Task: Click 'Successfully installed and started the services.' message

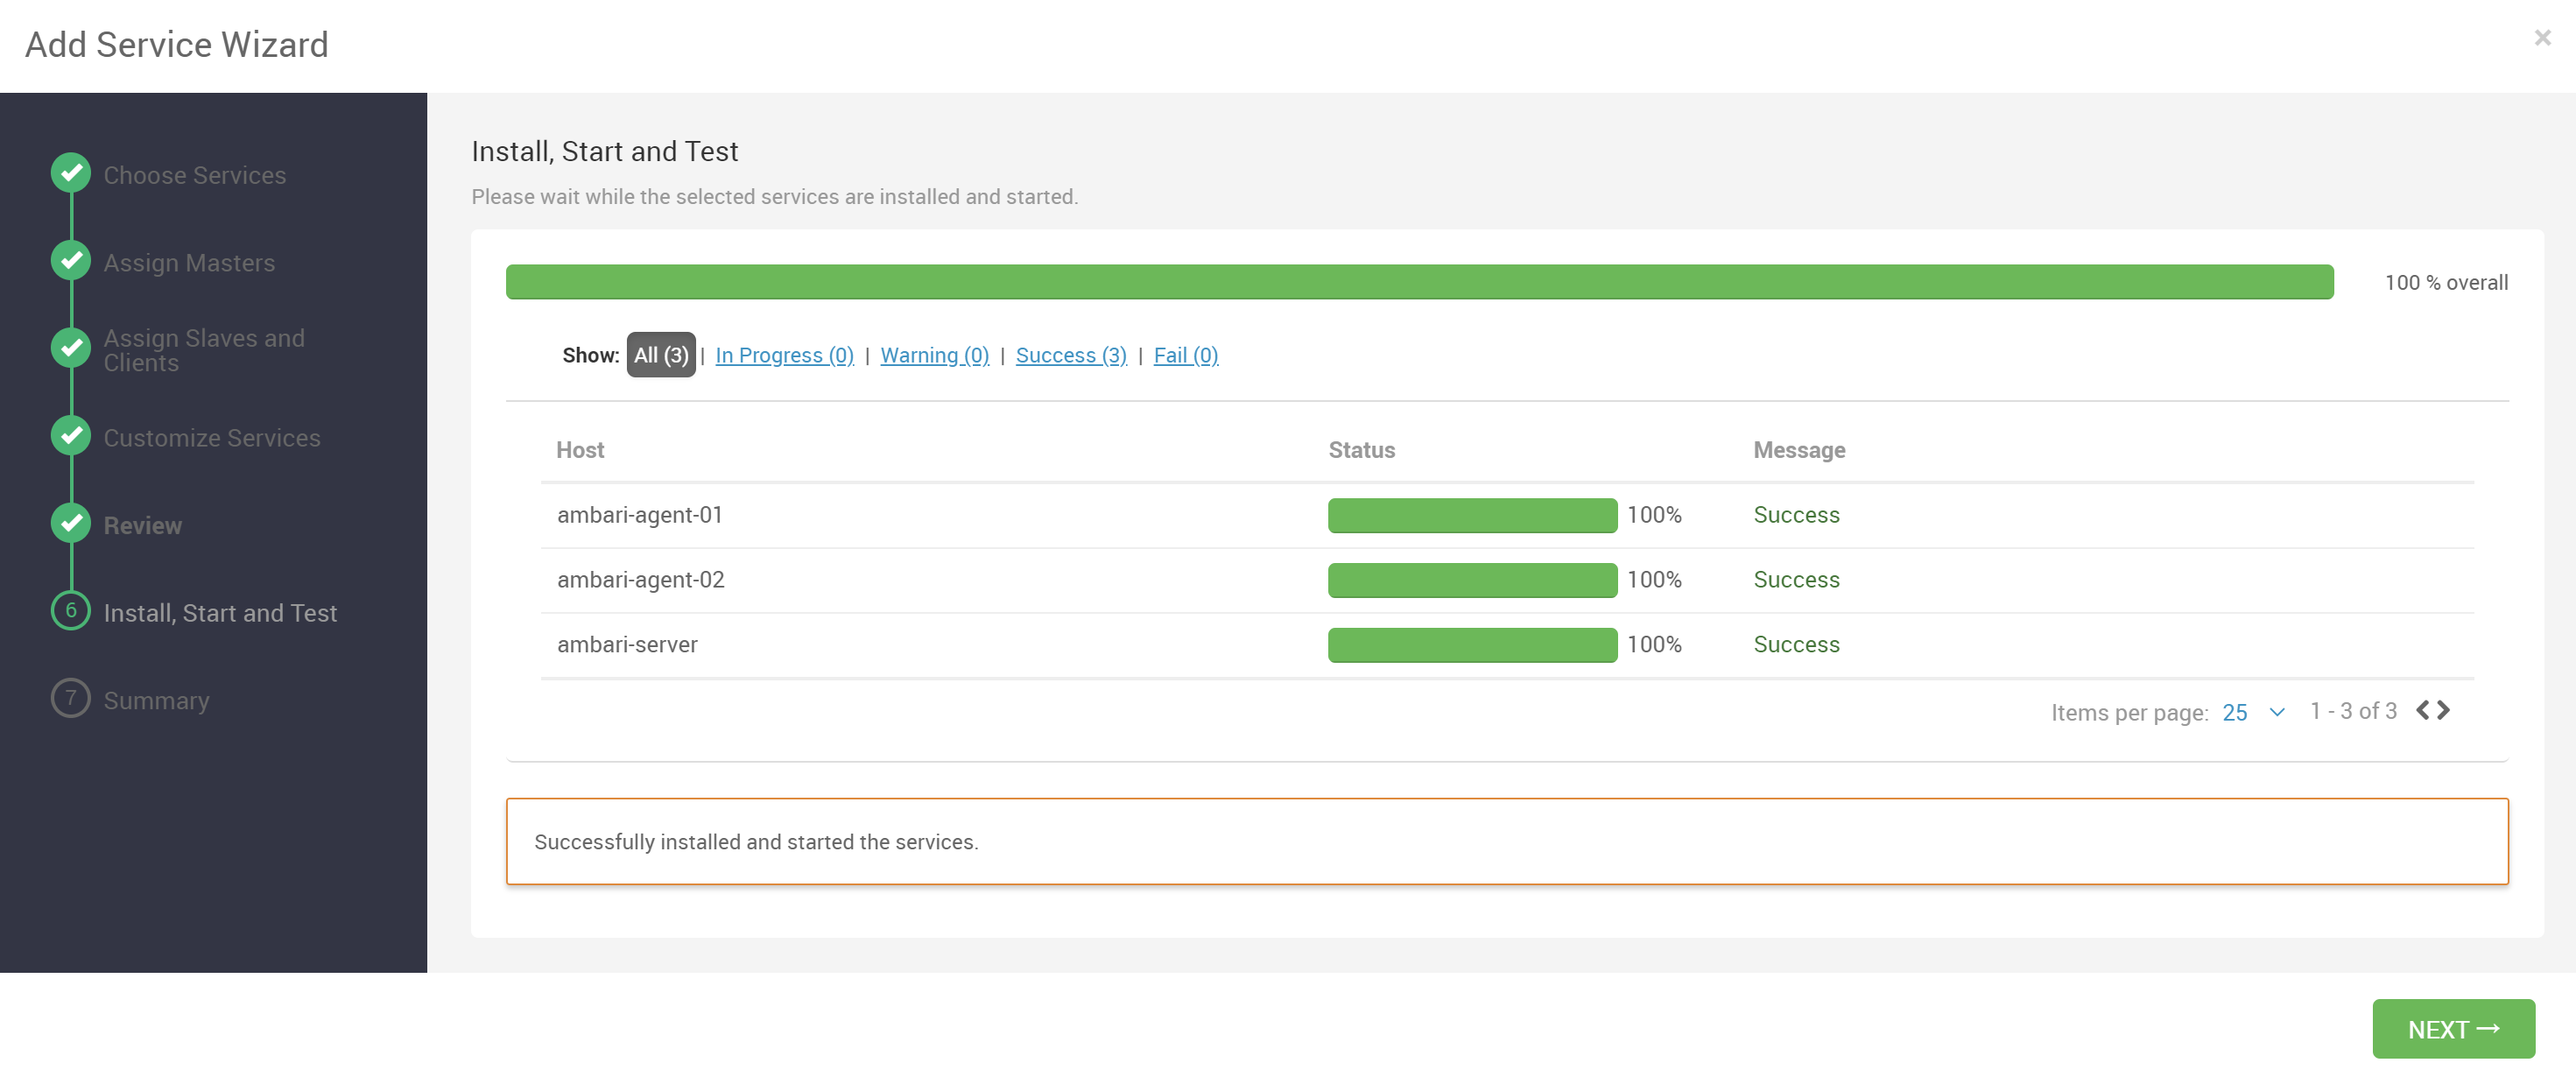Action: tap(756, 842)
